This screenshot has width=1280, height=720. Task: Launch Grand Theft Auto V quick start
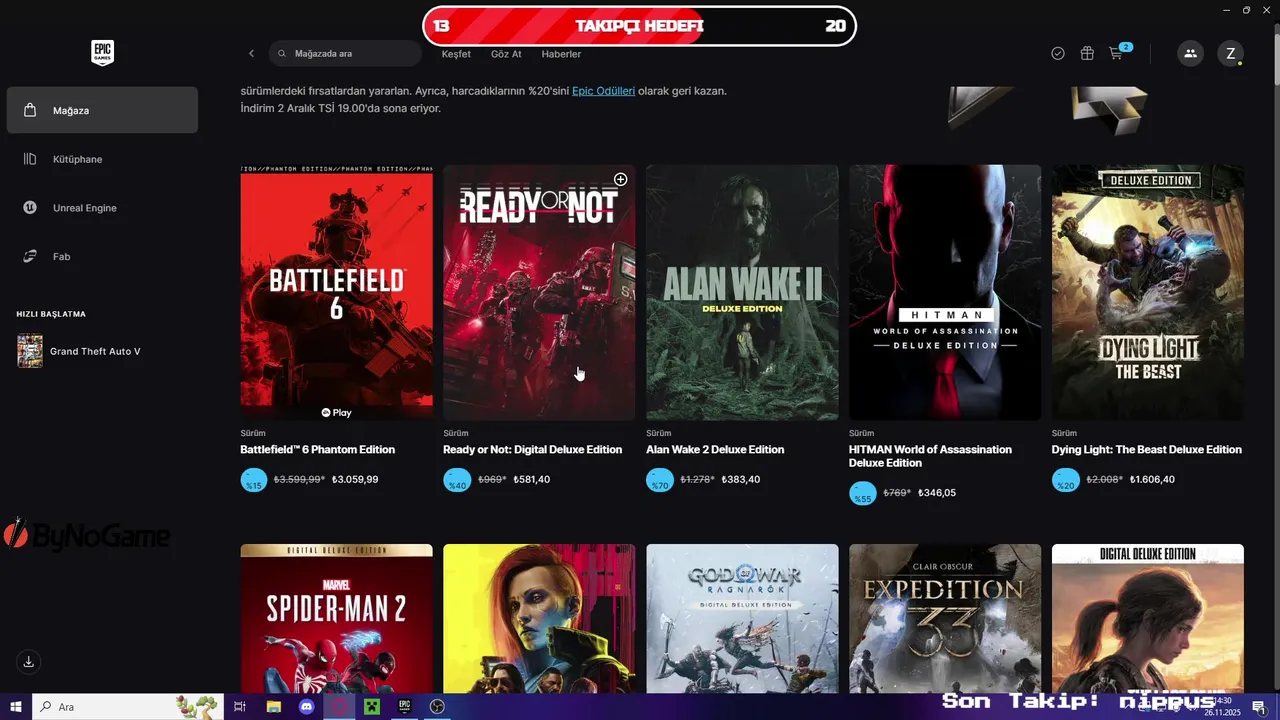tap(80, 351)
